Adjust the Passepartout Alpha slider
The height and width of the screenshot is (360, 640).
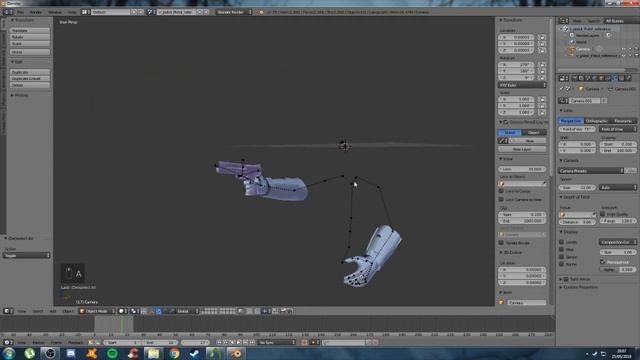(x=618, y=269)
